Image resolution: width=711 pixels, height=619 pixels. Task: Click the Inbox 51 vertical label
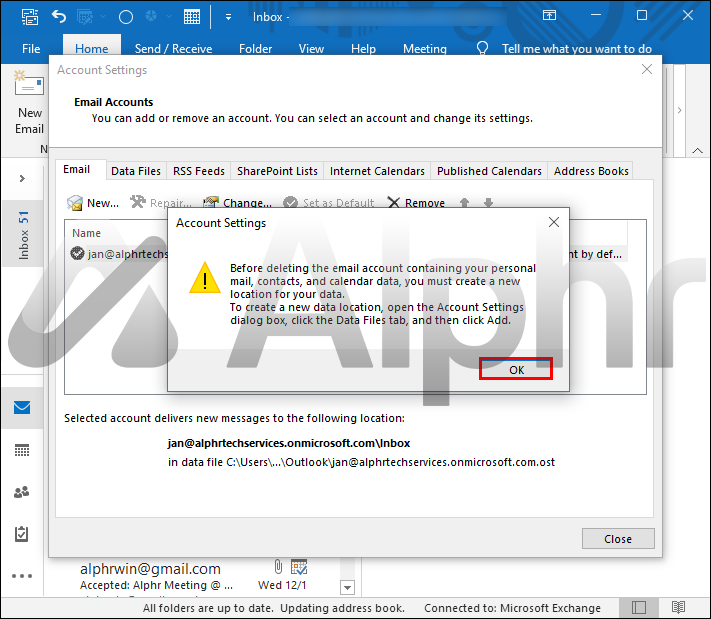point(24,235)
